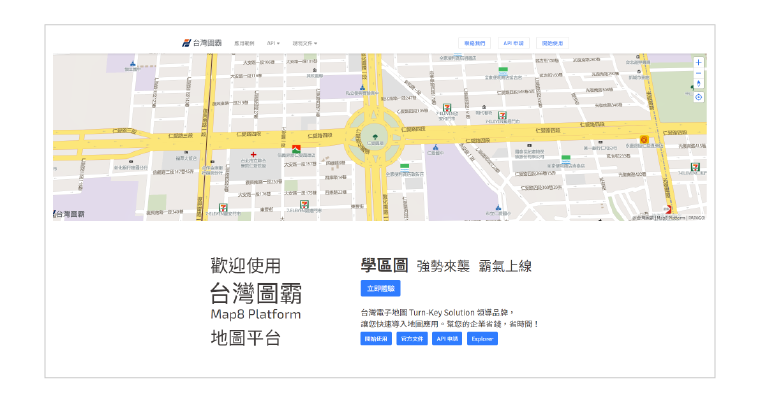Open the API dropdown in the navigation bar

[x=273, y=43]
